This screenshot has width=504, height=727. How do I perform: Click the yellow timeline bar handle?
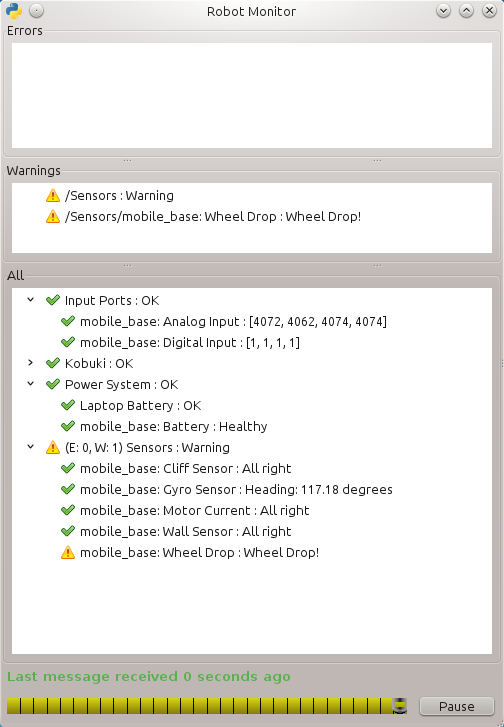point(400,706)
